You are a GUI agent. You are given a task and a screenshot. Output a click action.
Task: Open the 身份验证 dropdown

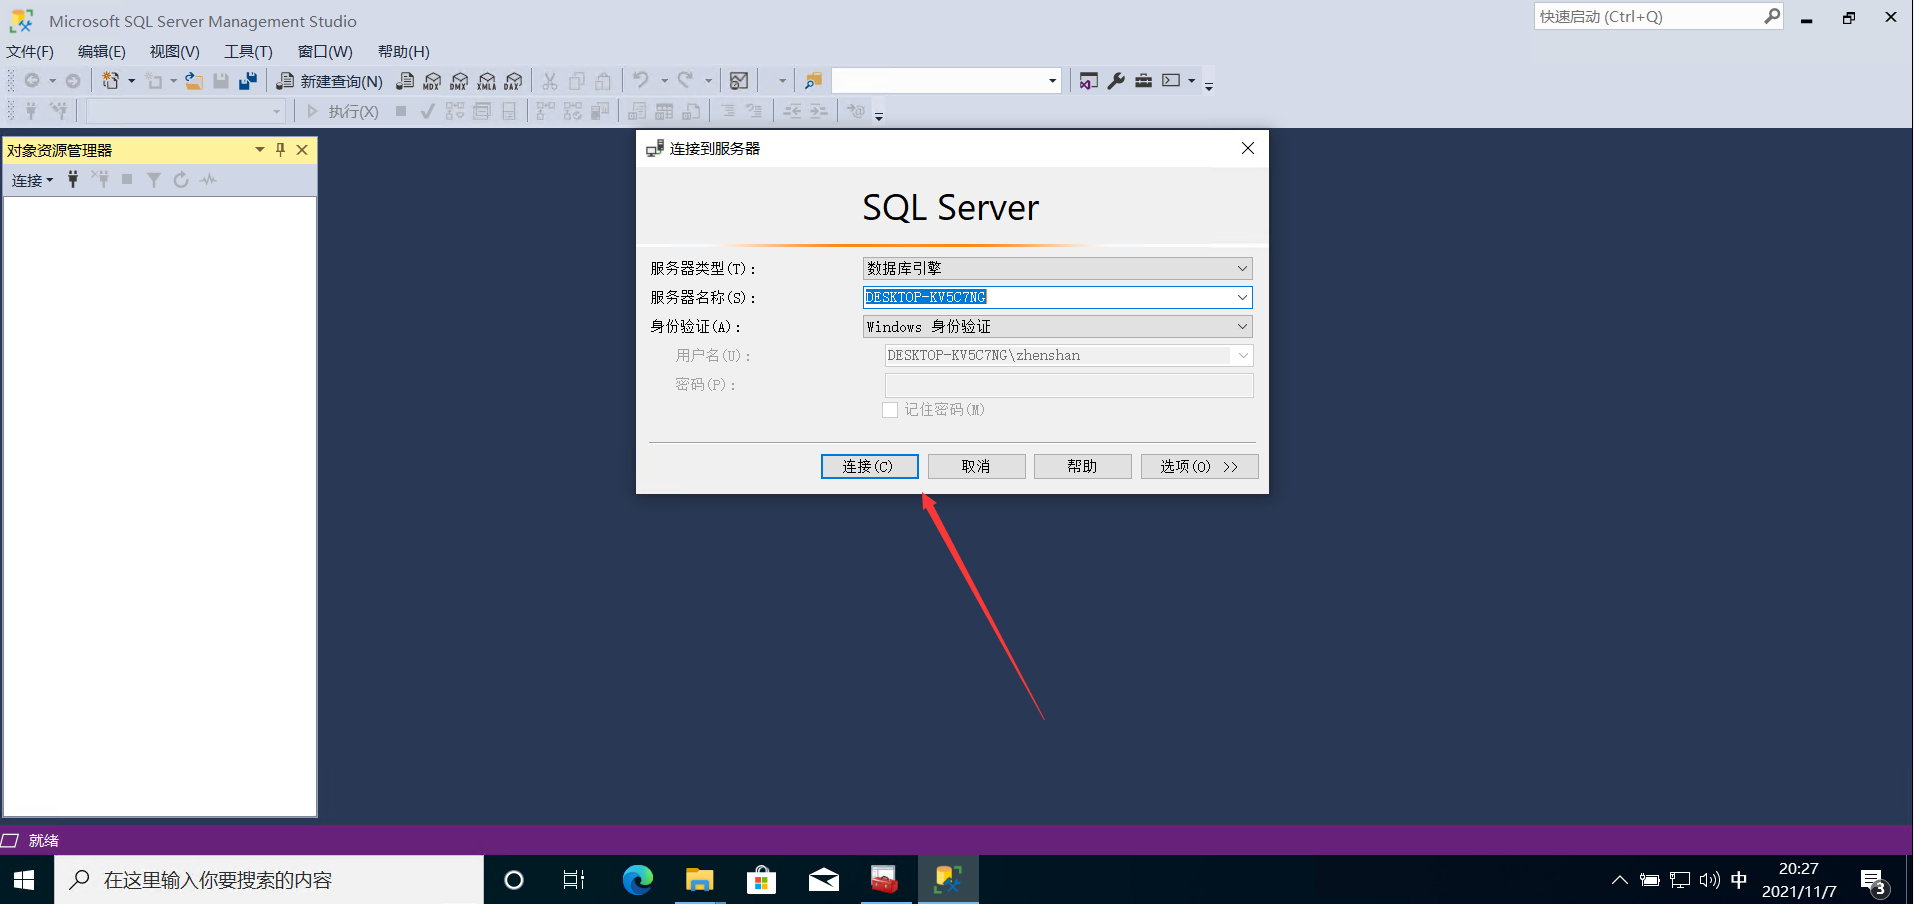(1057, 326)
